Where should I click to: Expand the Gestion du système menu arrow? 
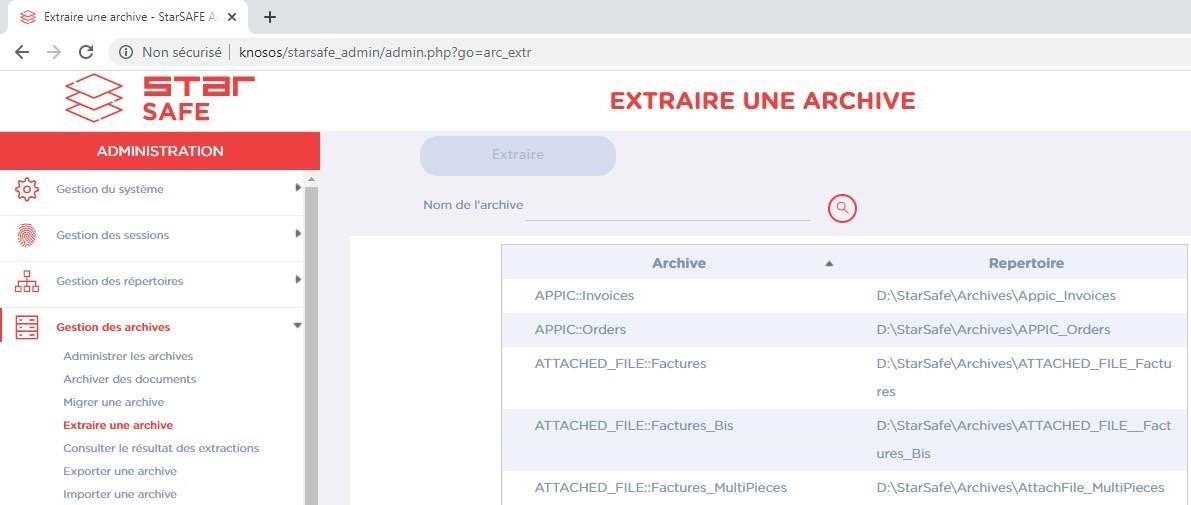pos(298,188)
